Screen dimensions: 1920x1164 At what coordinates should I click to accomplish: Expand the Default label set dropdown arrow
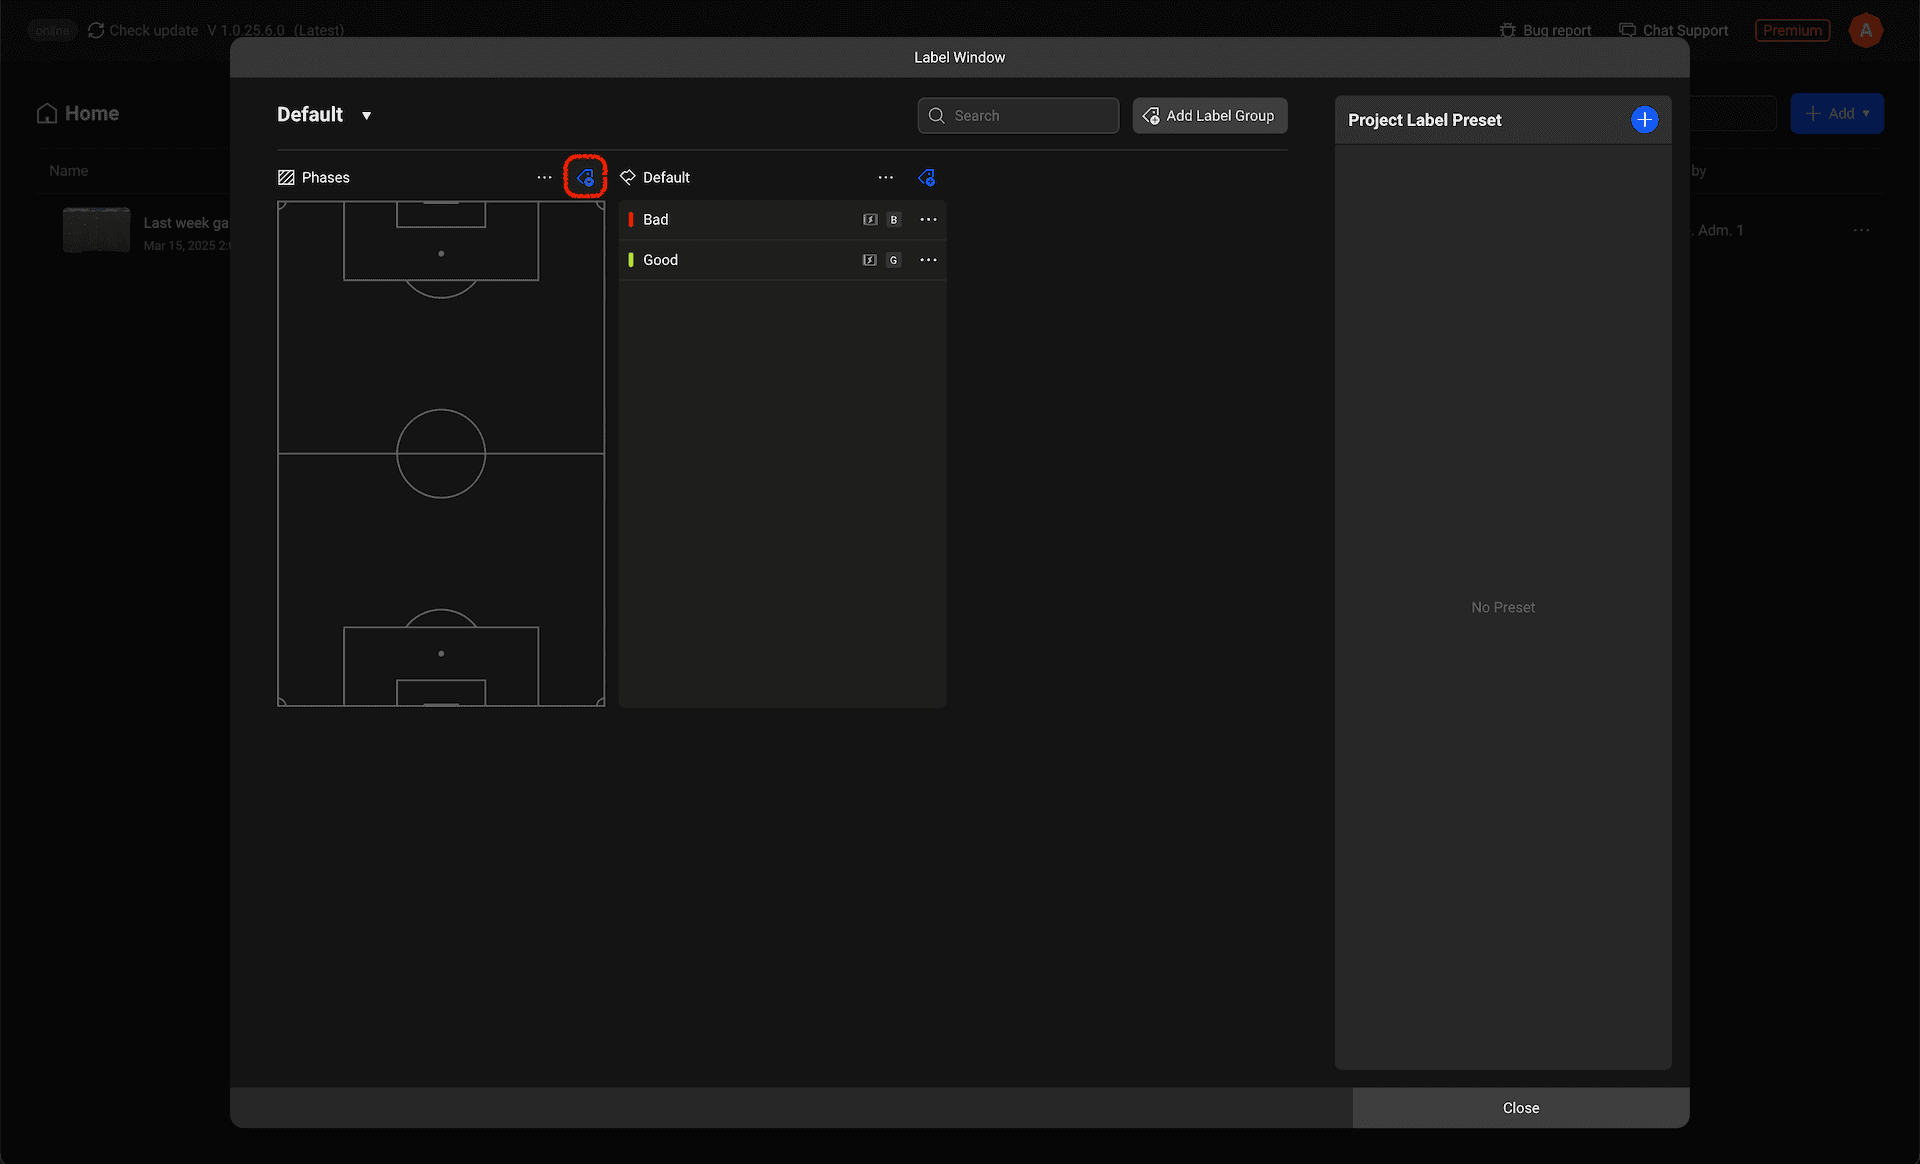click(366, 116)
